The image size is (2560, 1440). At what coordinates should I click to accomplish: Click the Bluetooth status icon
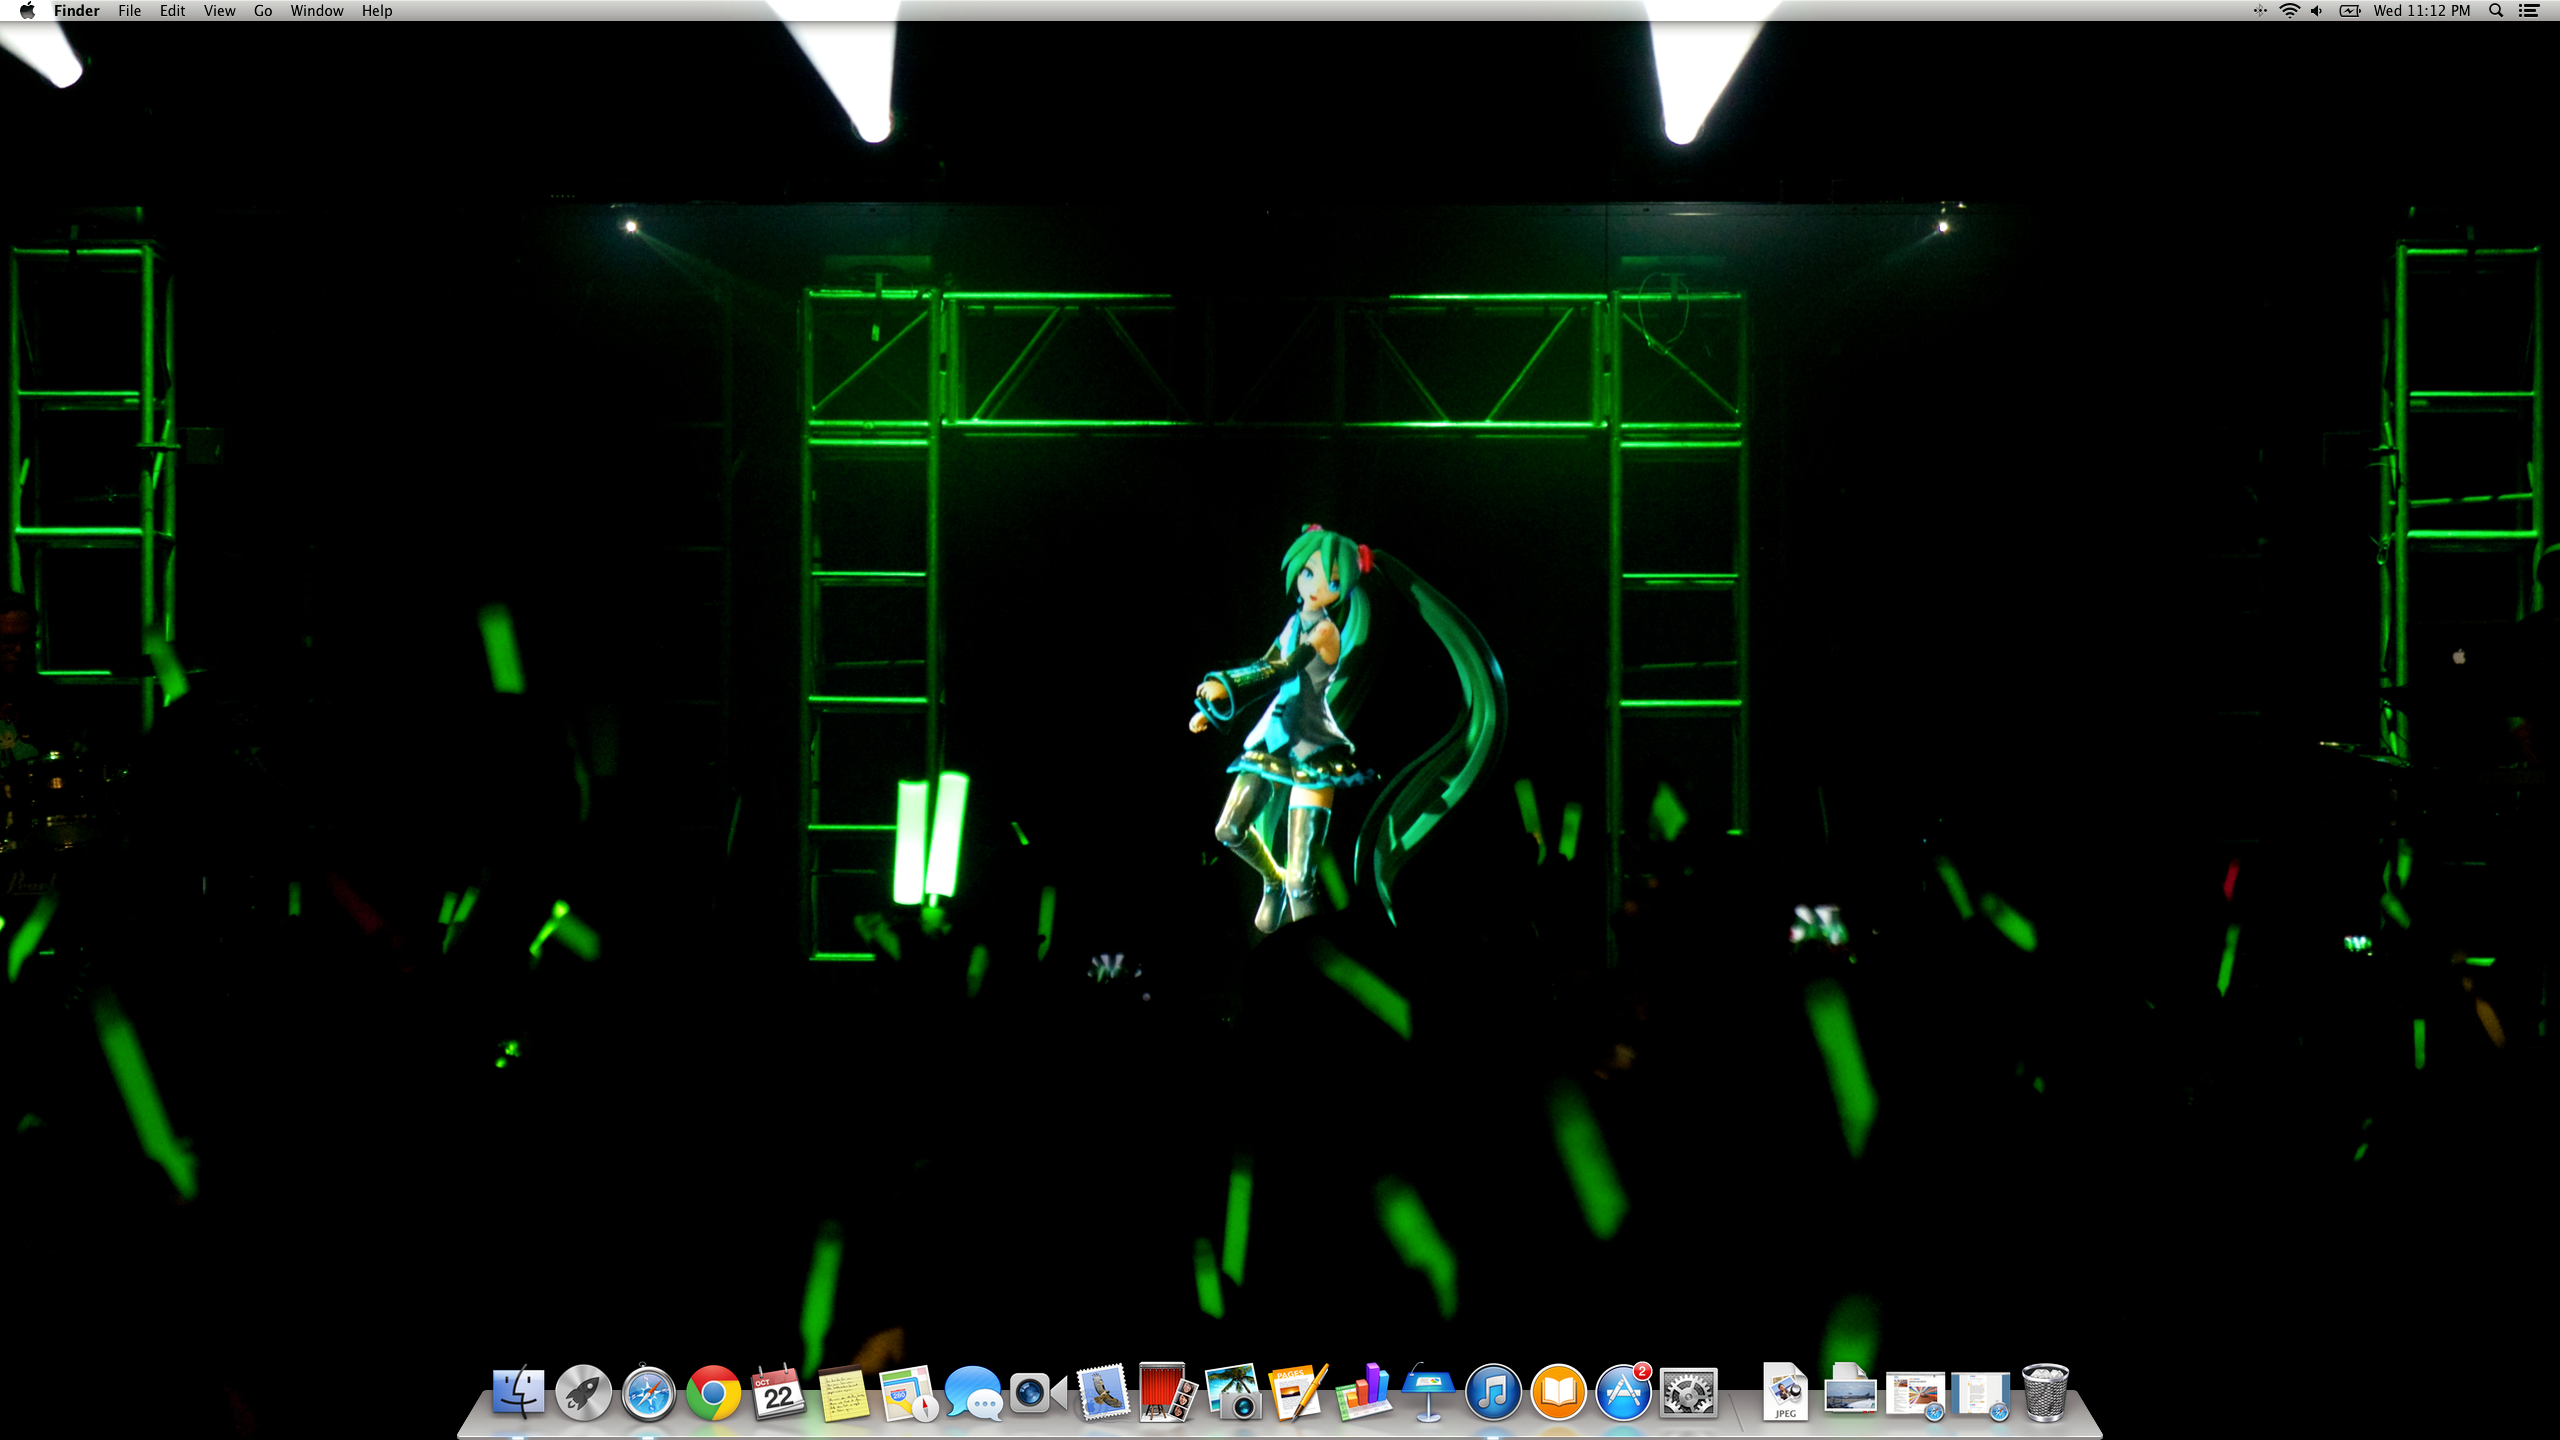pyautogui.click(x=2259, y=10)
